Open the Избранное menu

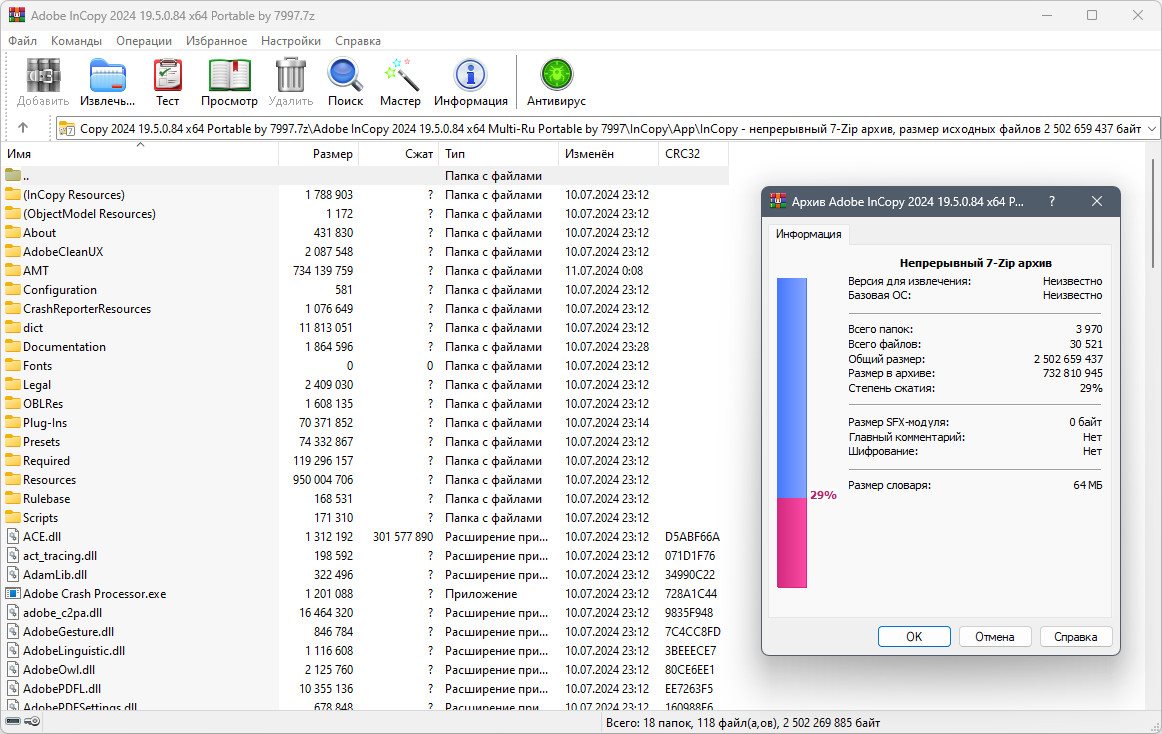(x=216, y=41)
